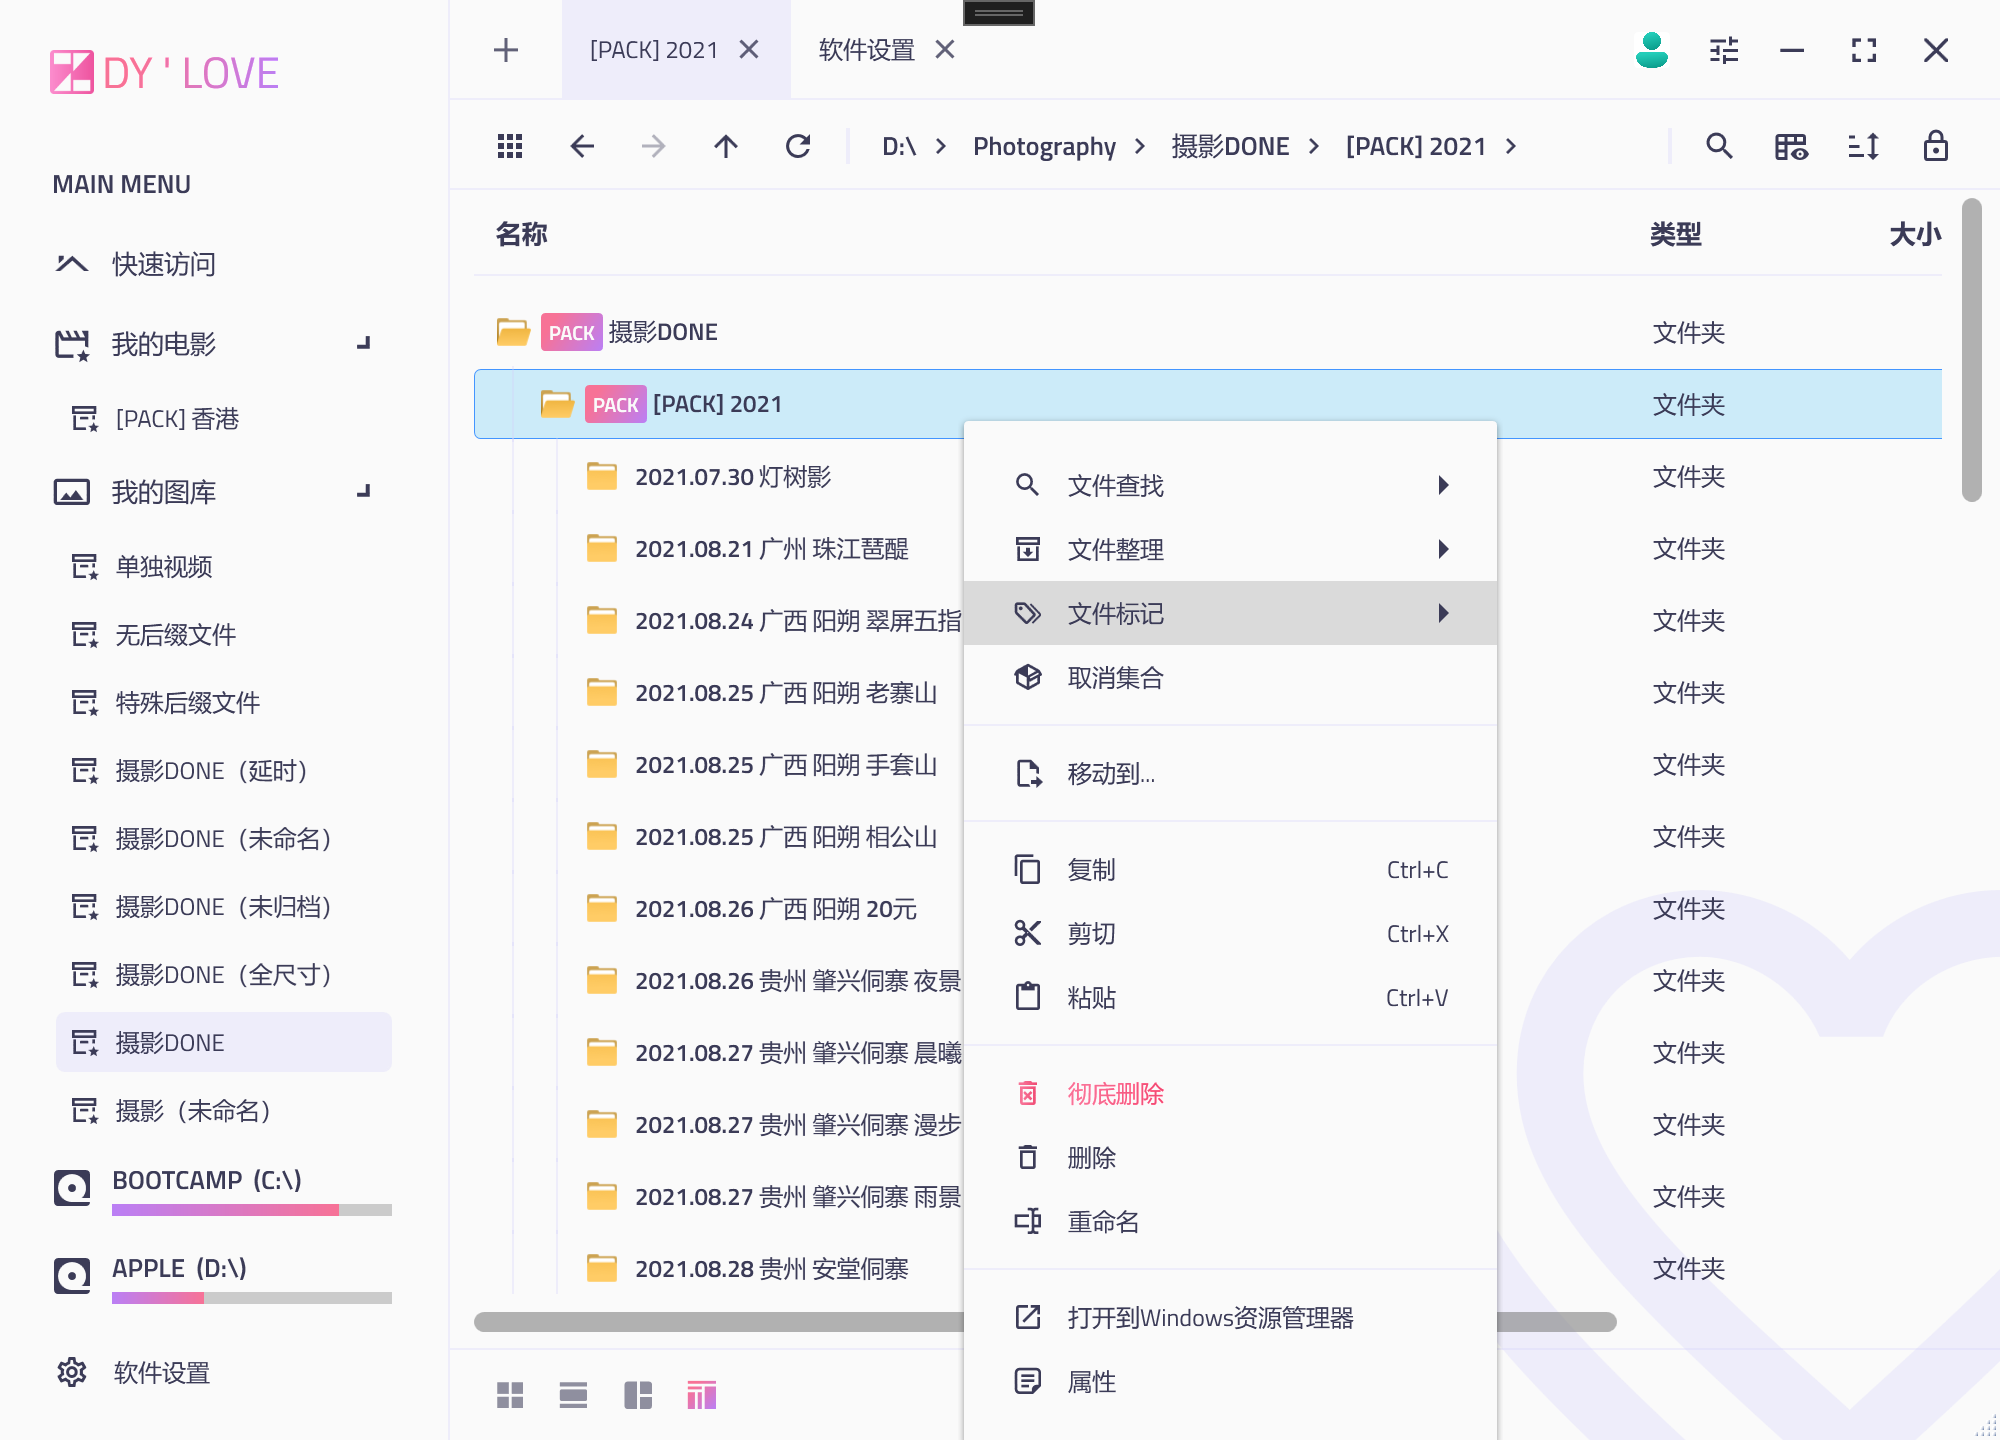Expand the chevron after 摄影DONE breadcrumb
The image size is (2000, 1440).
click(1314, 147)
